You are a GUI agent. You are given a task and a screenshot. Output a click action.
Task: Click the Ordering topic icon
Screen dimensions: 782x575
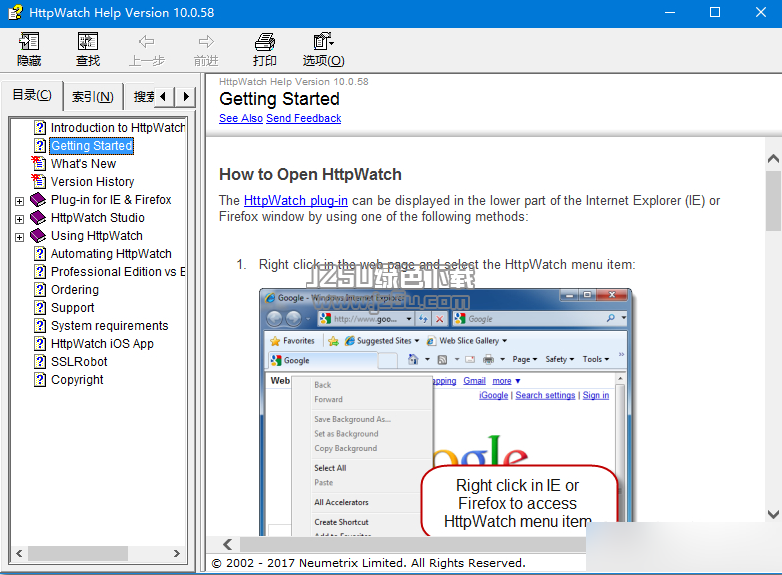(x=40, y=290)
